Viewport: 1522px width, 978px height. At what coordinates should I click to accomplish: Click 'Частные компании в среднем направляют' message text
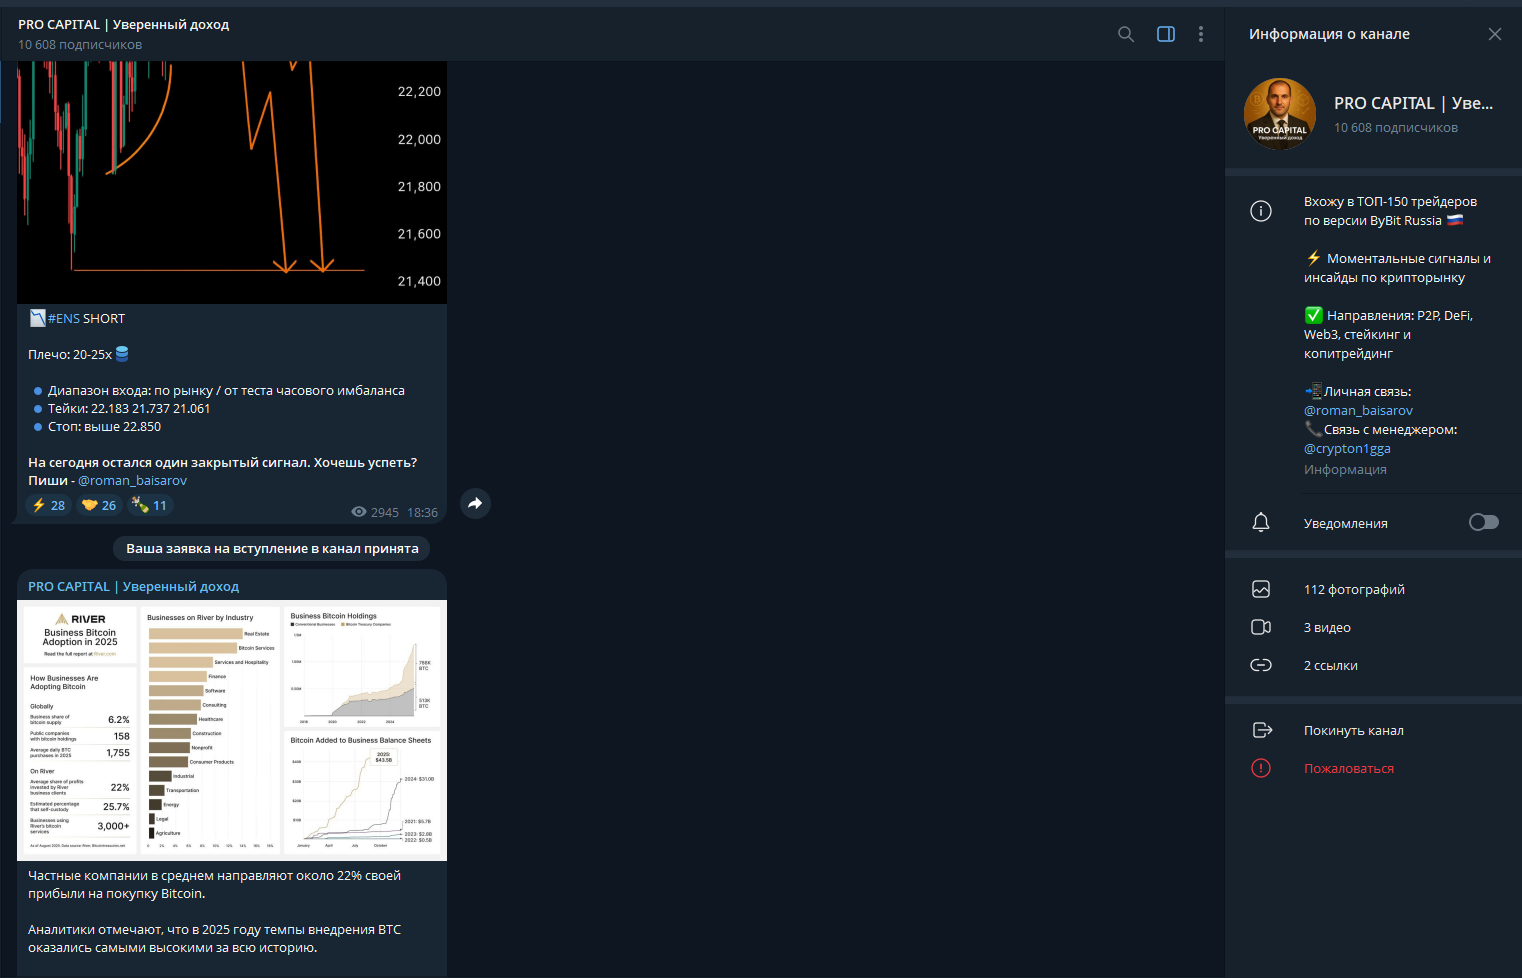[x=214, y=884]
